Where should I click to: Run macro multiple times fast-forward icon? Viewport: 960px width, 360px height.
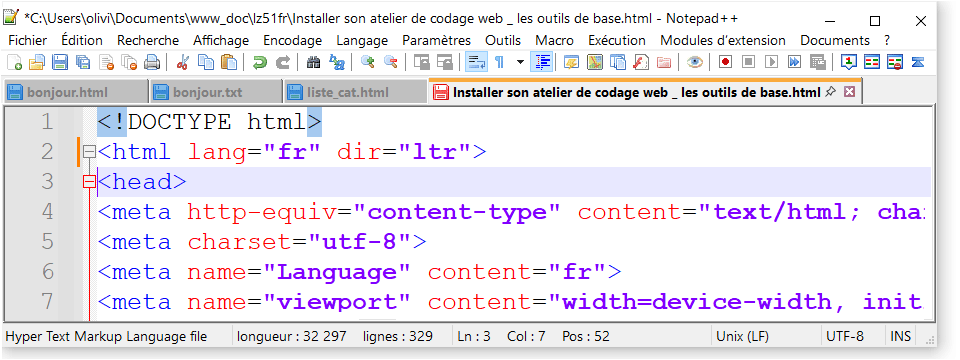coord(794,62)
